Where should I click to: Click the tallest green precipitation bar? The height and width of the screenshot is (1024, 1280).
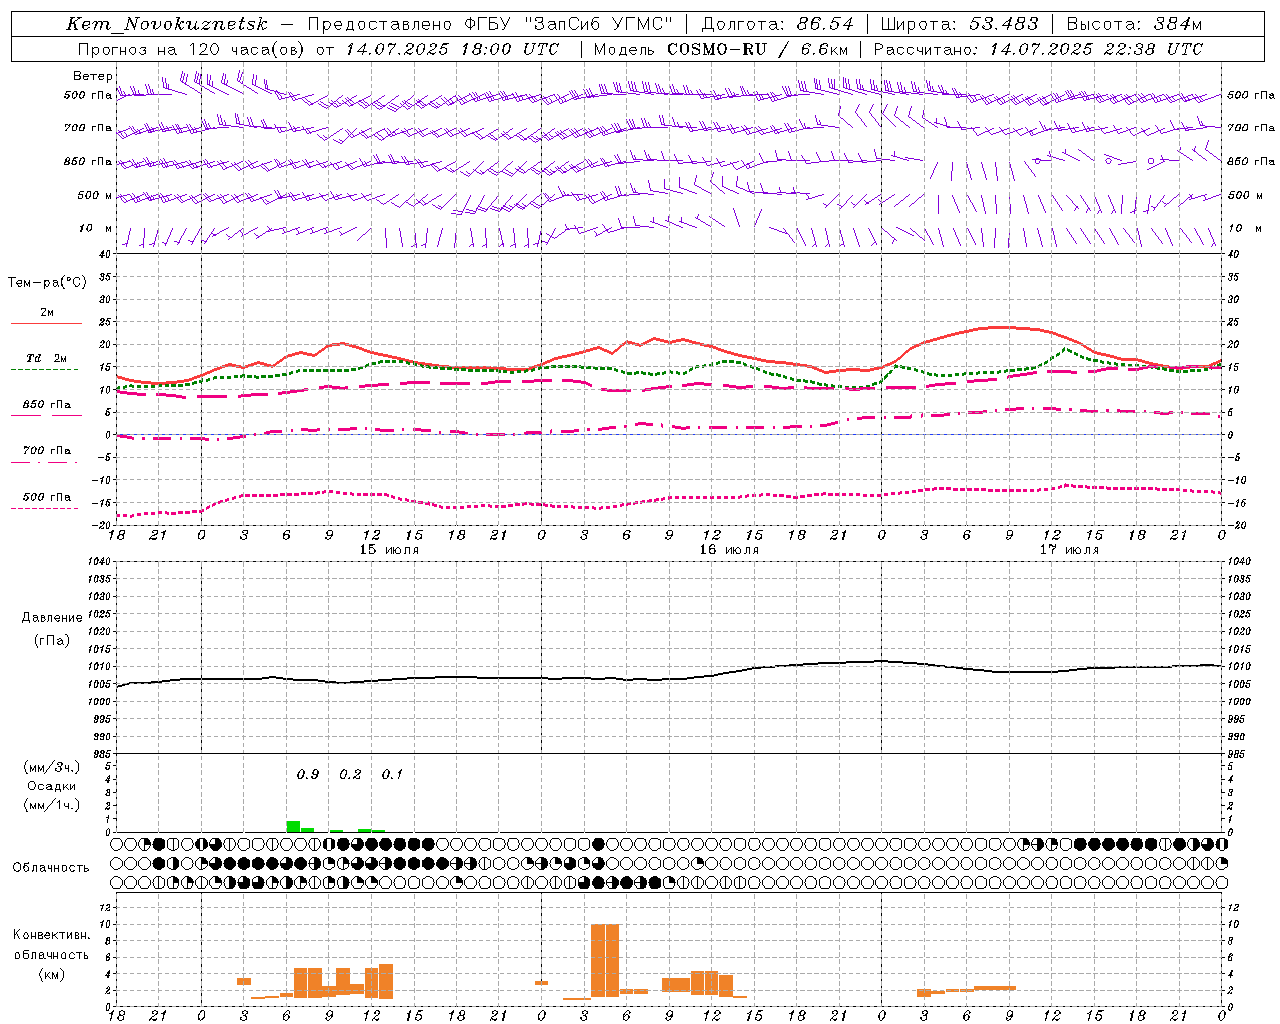(x=293, y=826)
